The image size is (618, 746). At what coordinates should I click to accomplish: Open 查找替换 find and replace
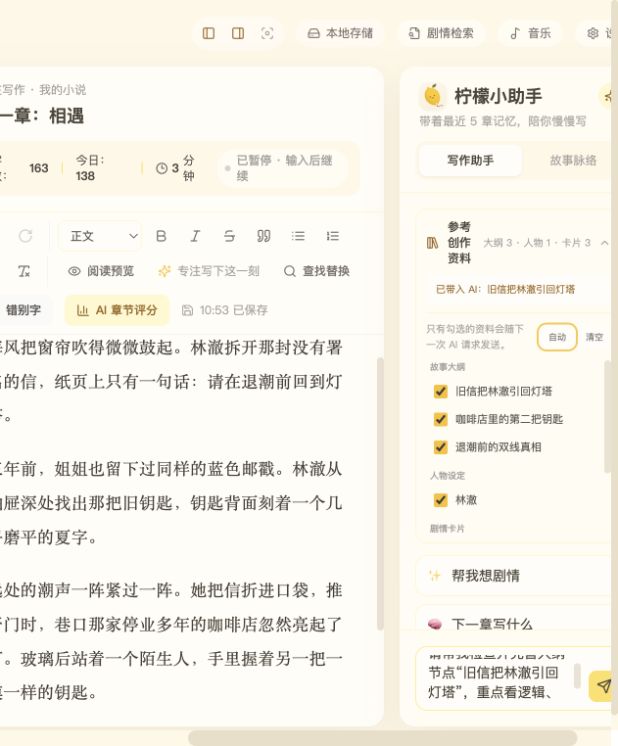point(317,271)
